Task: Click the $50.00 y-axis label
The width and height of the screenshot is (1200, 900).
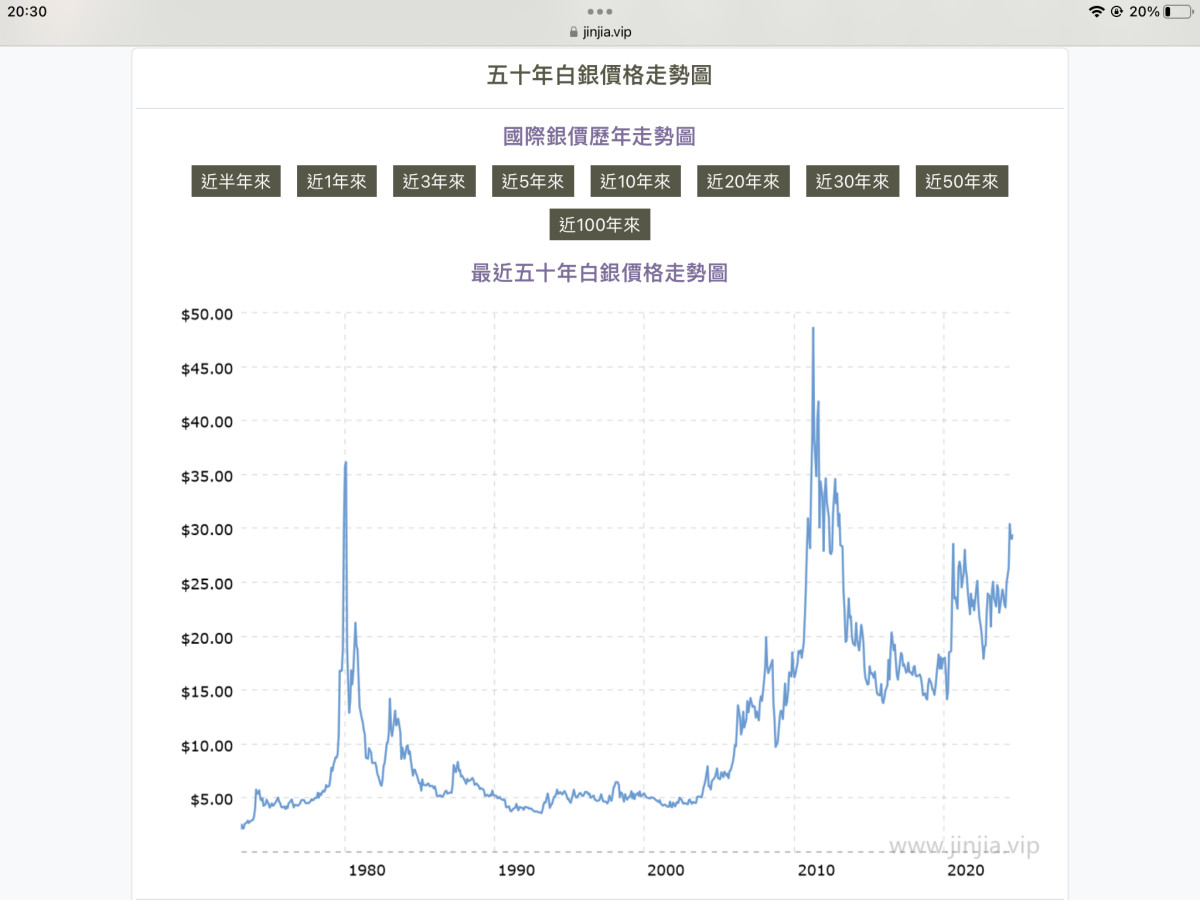Action: click(207, 314)
